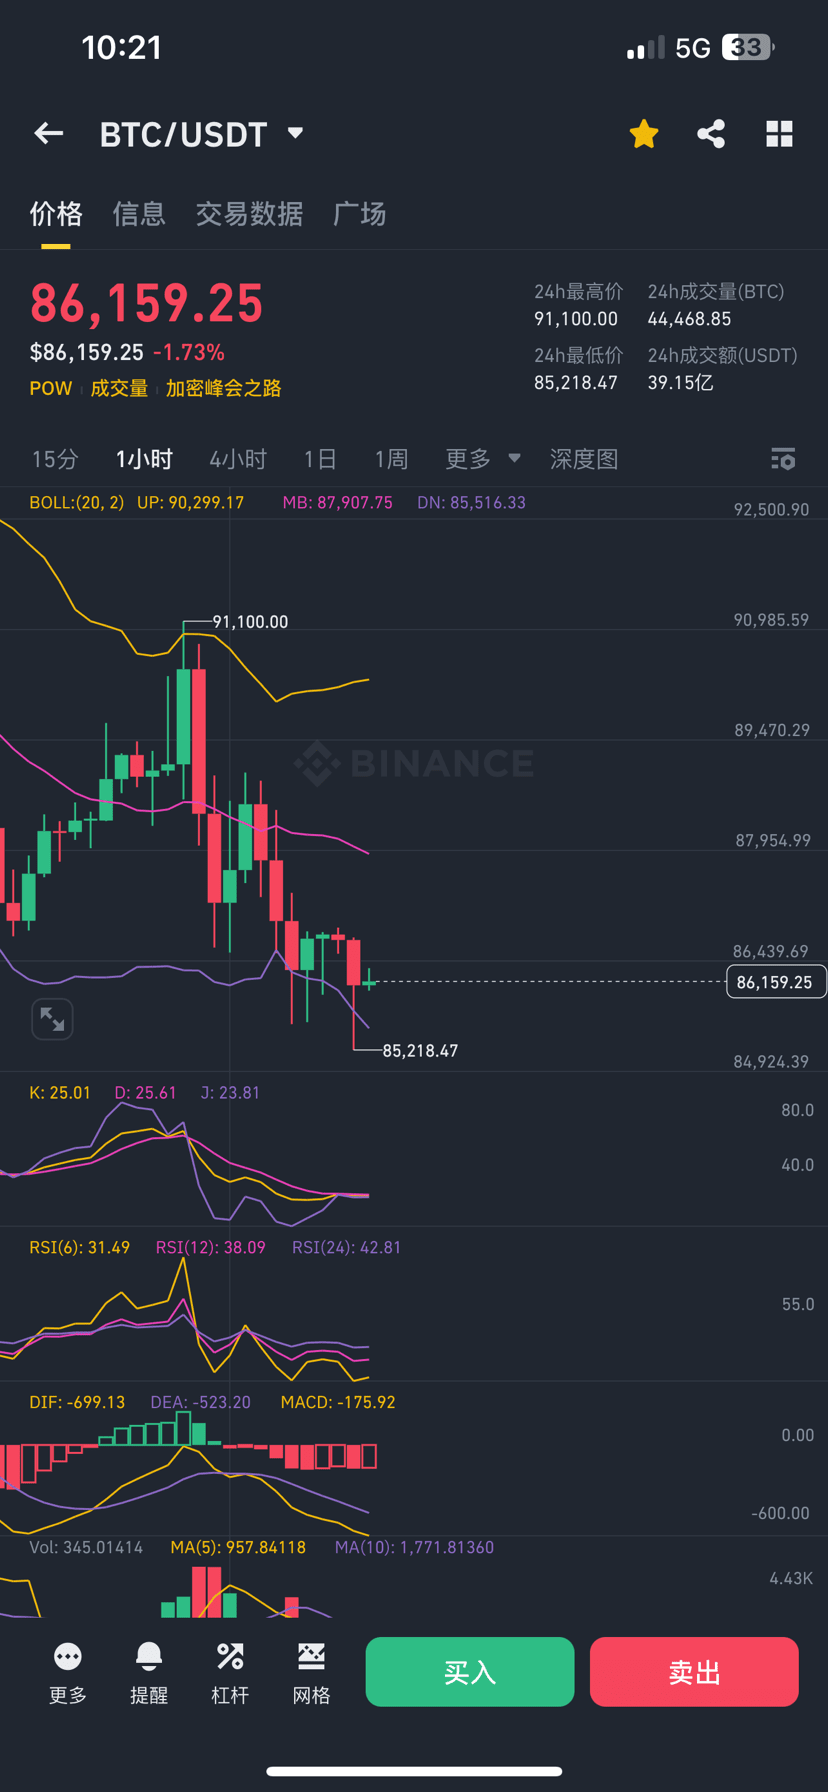Tap the 24h成交量(BTC) value 44,468.85
The width and height of the screenshot is (828, 1792).
point(689,319)
